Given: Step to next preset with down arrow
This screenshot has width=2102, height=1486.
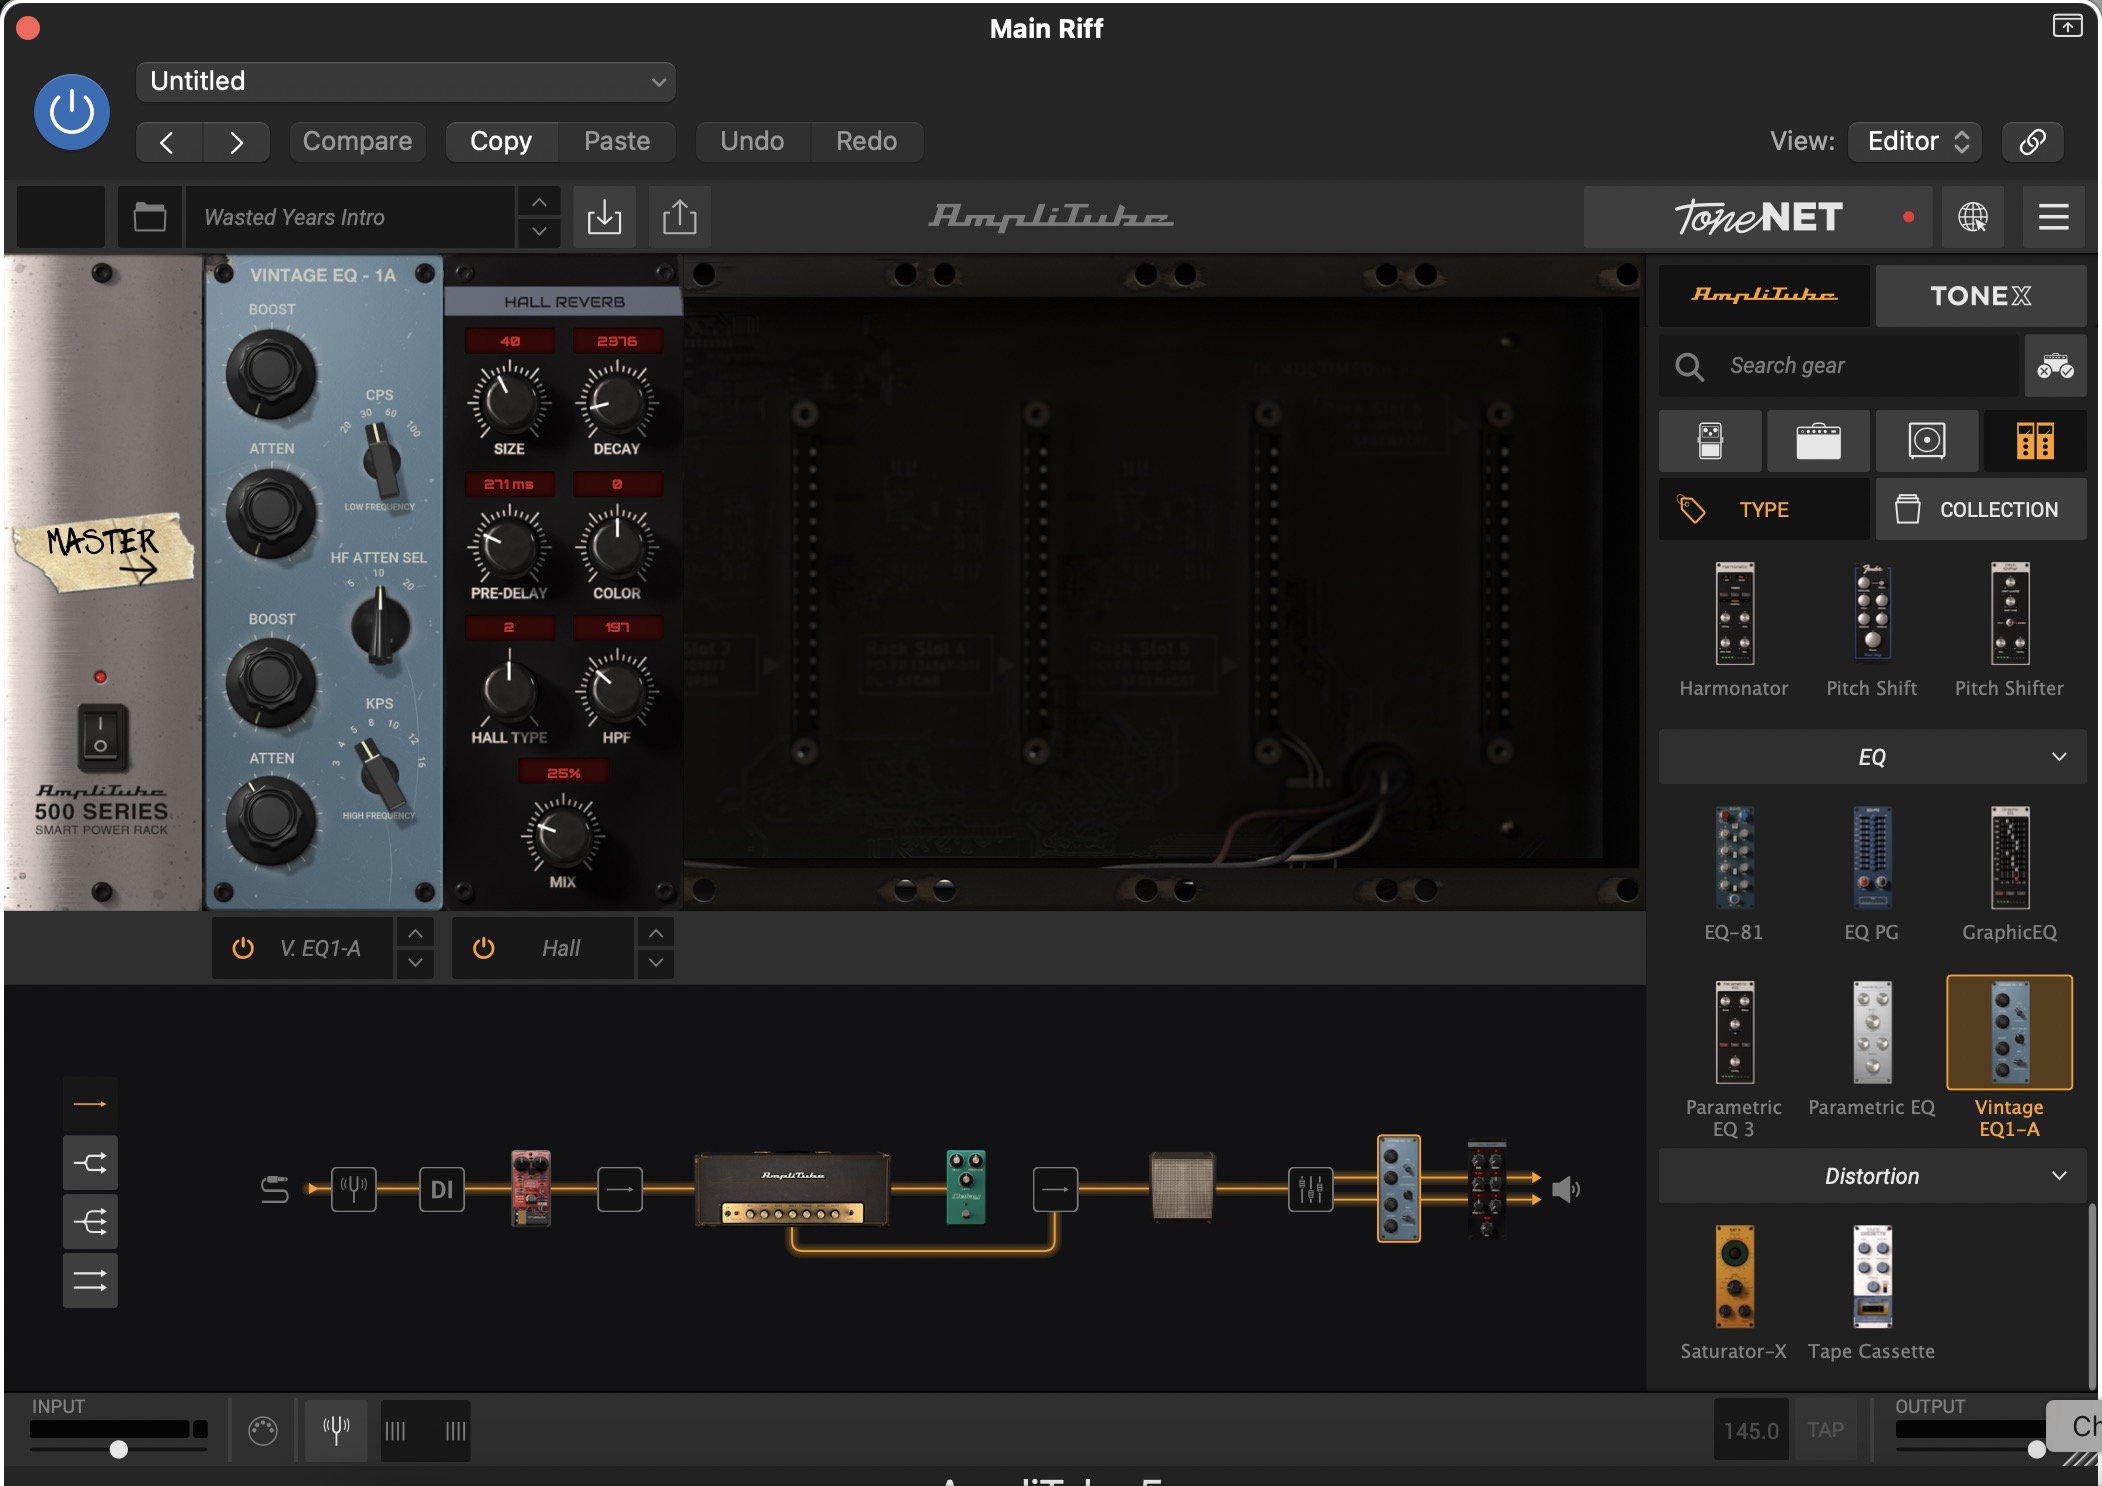Looking at the screenshot, I should click(x=539, y=232).
